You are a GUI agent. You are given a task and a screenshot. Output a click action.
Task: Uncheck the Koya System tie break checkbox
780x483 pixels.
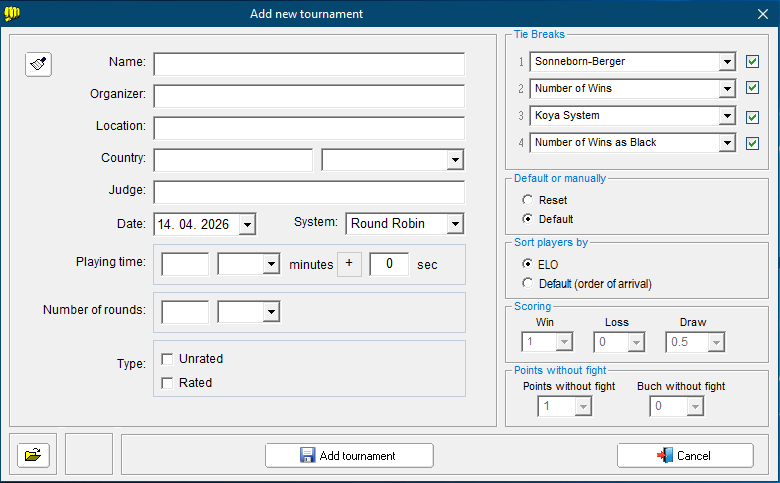(x=753, y=116)
